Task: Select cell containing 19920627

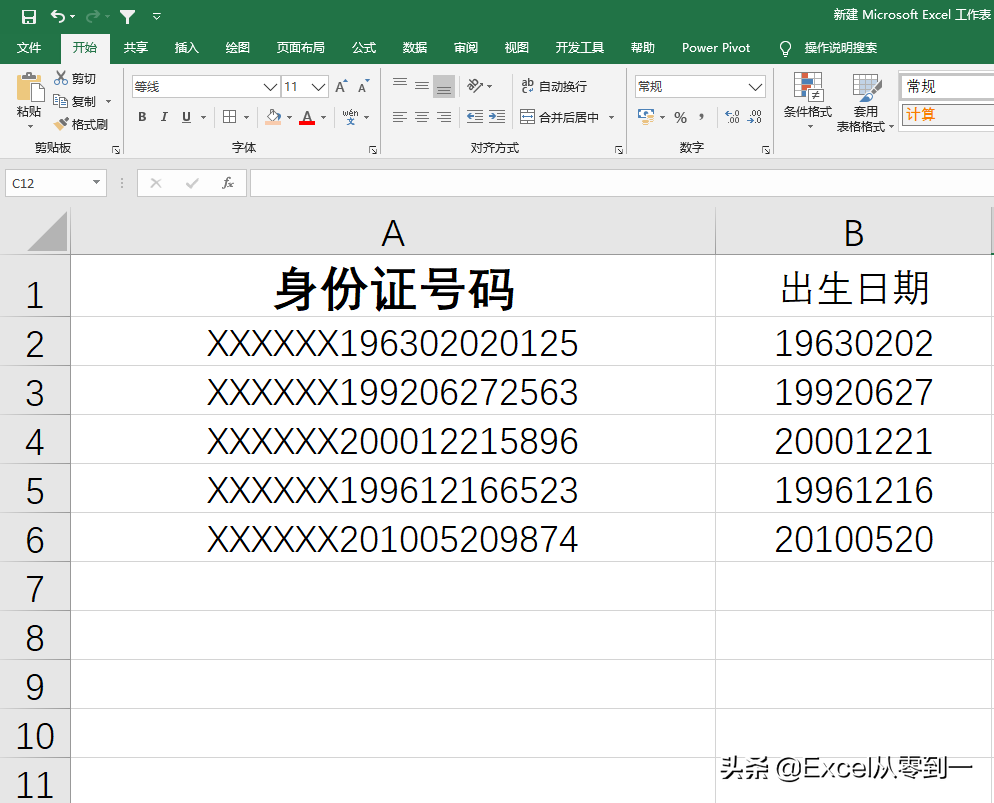Action: click(x=853, y=391)
